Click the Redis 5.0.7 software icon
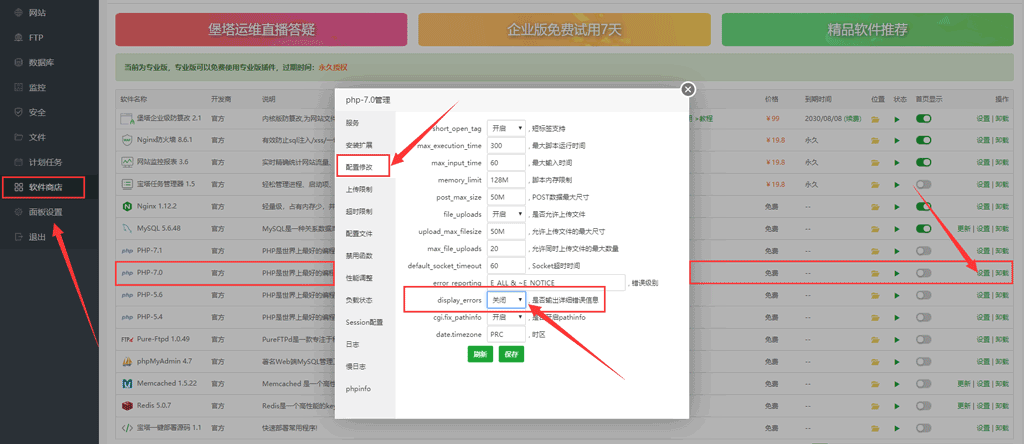The width and height of the screenshot is (1024, 444). 127,406
